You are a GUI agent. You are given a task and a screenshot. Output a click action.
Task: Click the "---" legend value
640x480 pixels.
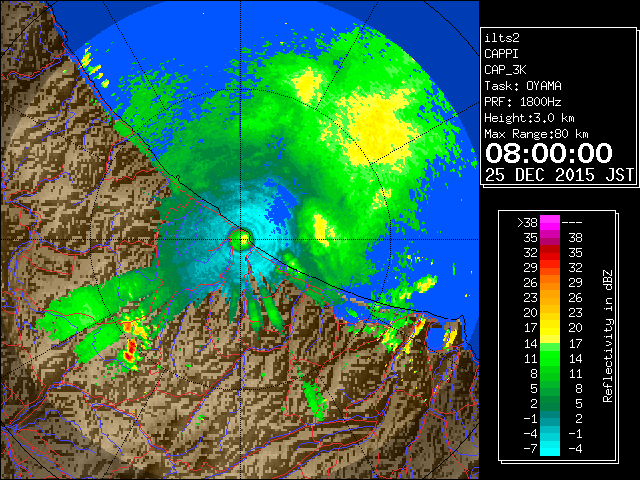tap(572, 222)
